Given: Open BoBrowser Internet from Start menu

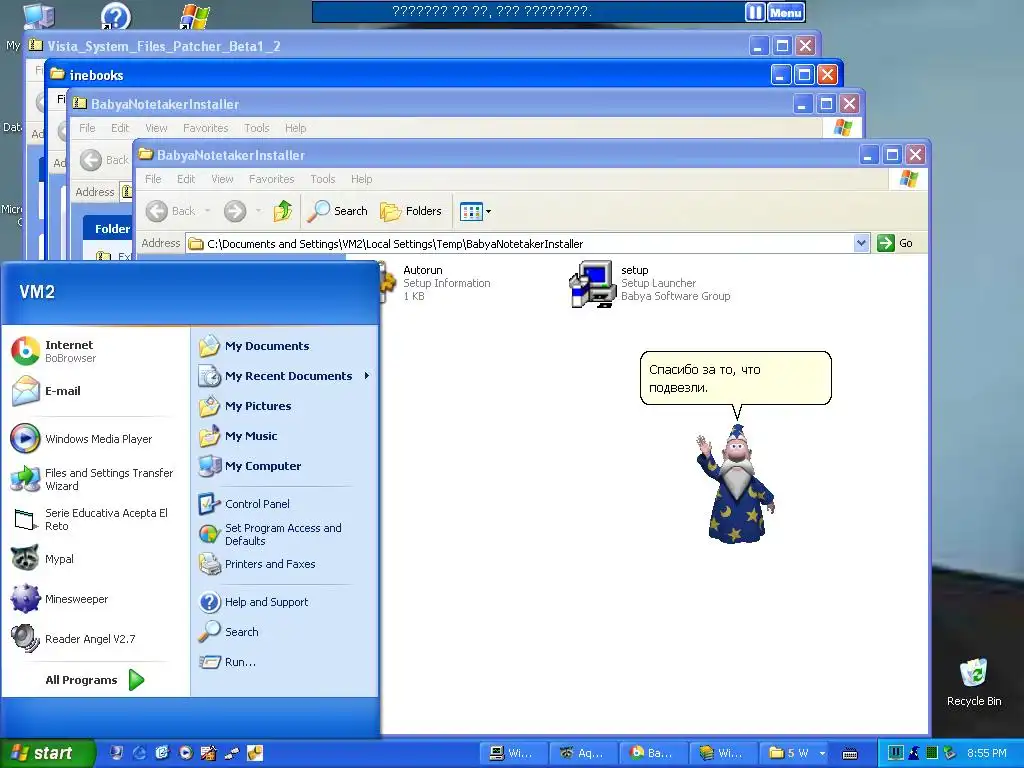Looking at the screenshot, I should tap(97, 351).
